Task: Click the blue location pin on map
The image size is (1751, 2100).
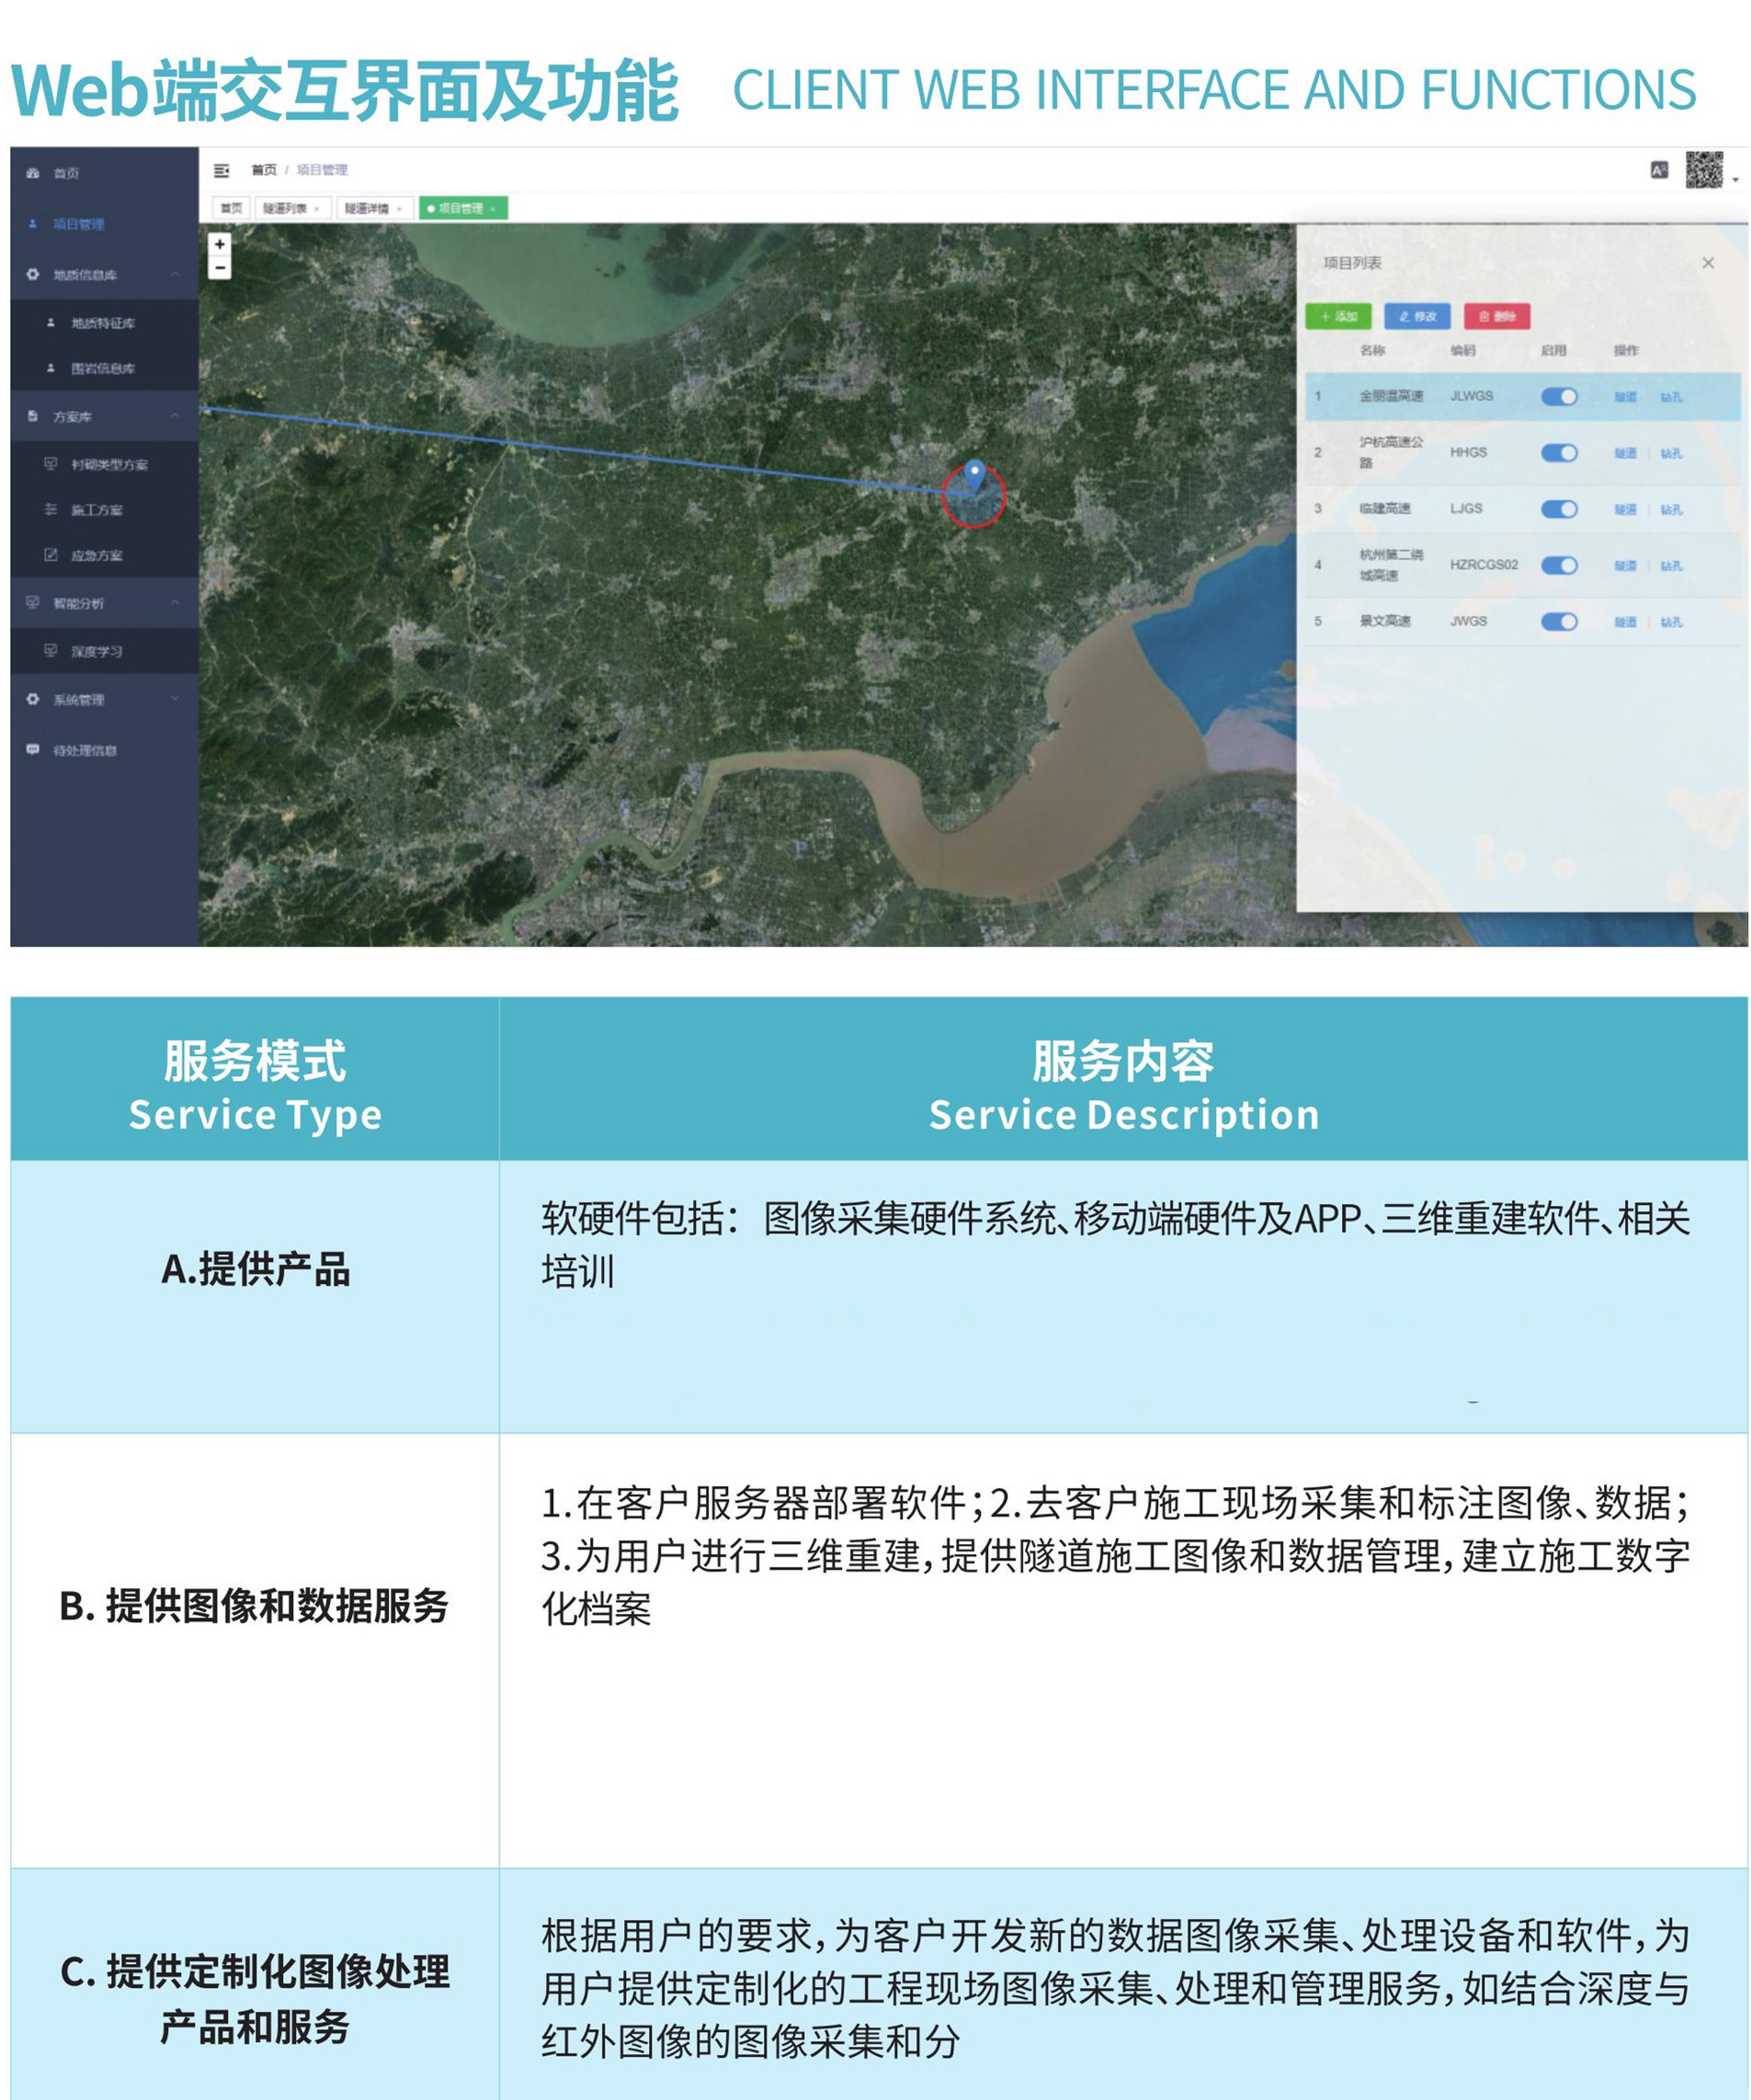Action: pyautogui.click(x=975, y=475)
